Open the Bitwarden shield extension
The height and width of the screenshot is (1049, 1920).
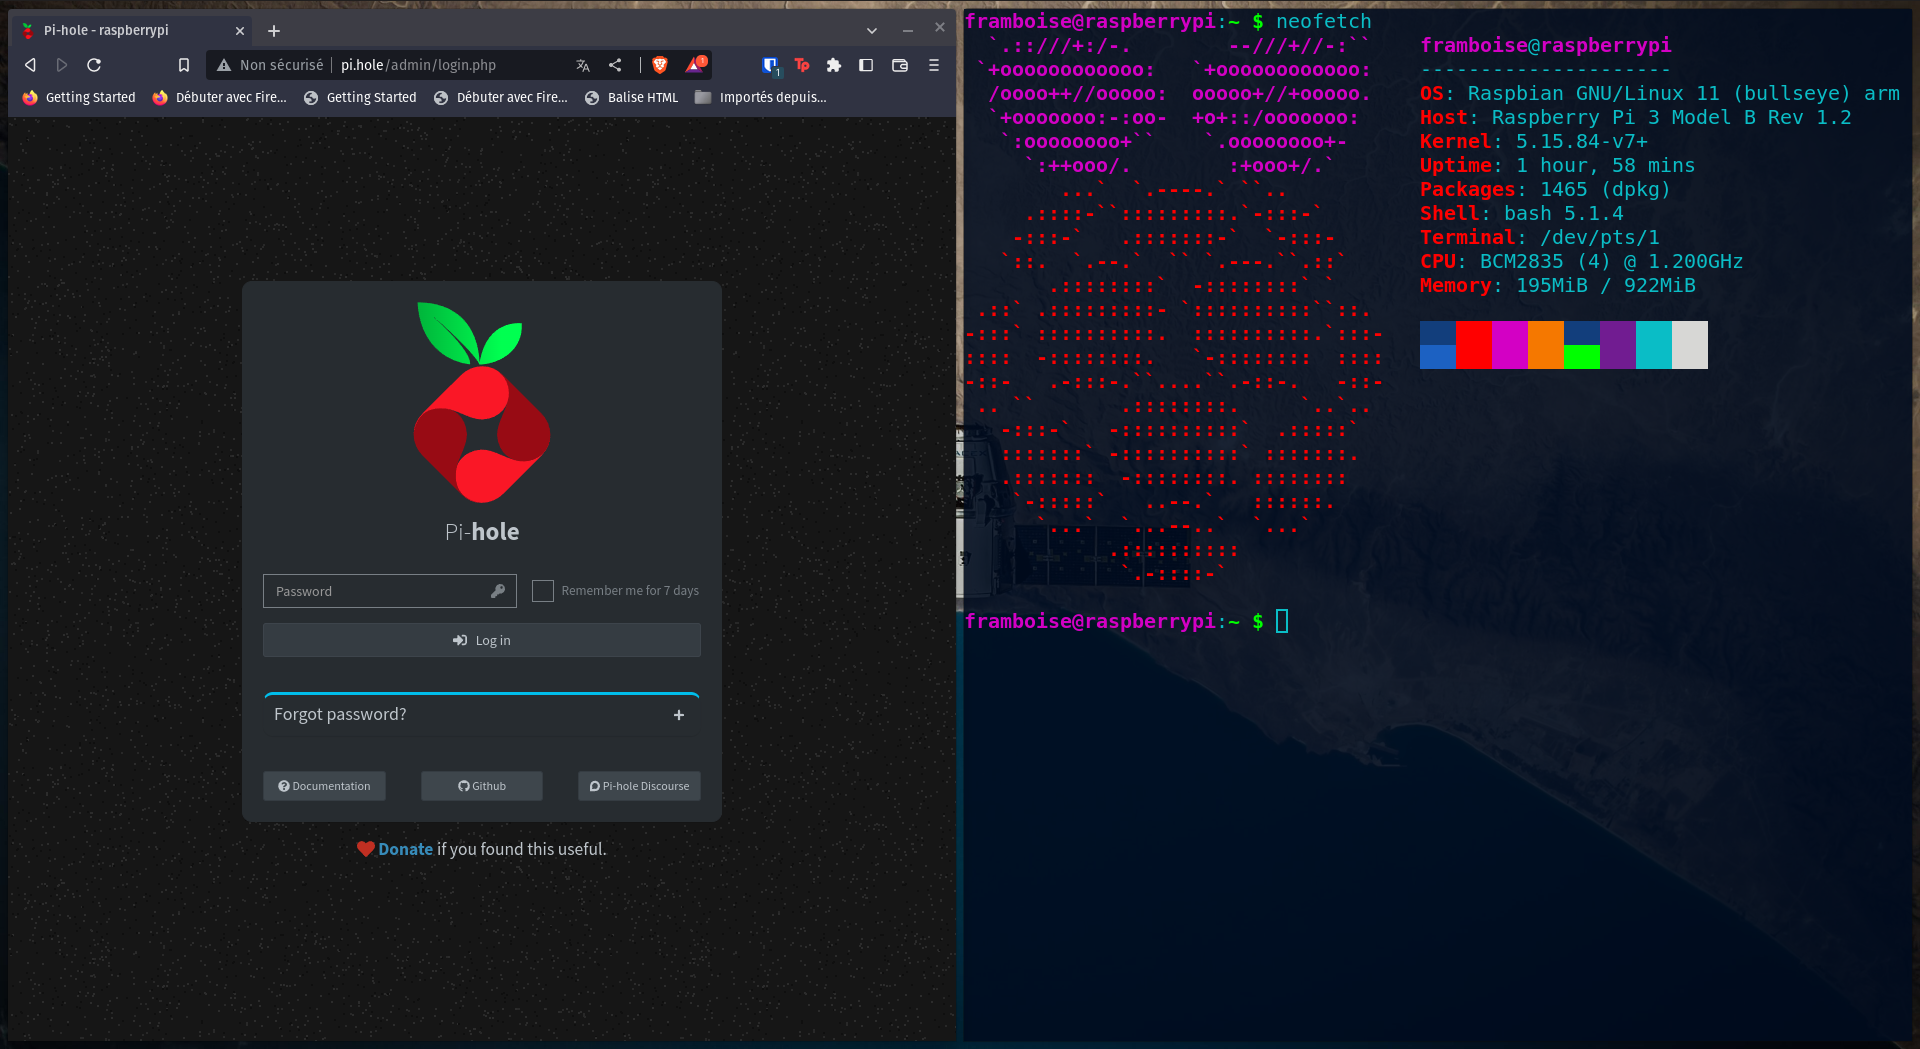[x=770, y=65]
